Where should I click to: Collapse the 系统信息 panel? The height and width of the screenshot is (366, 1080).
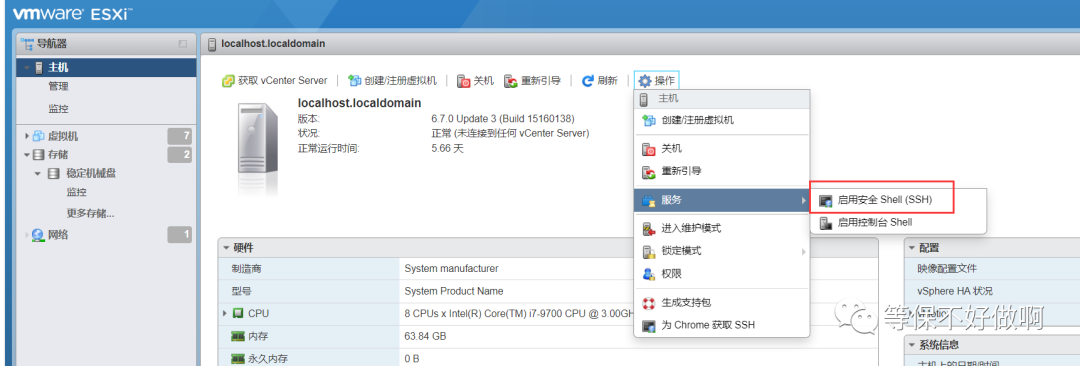point(912,345)
